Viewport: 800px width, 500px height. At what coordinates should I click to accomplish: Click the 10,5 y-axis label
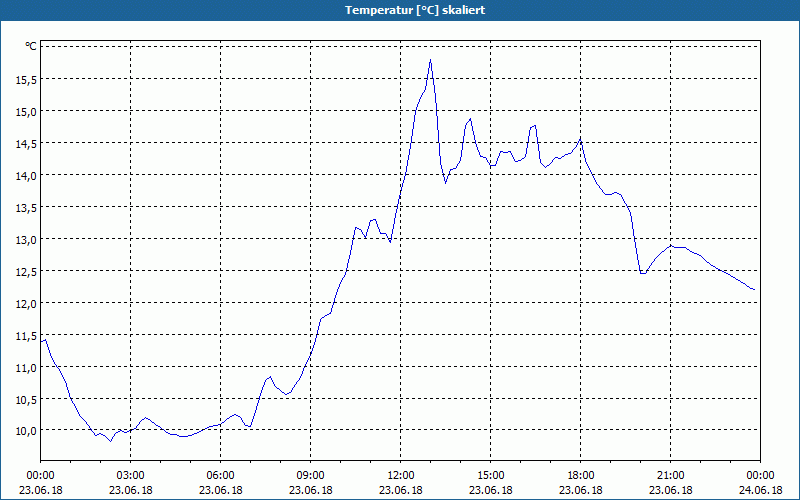[x=26, y=399]
